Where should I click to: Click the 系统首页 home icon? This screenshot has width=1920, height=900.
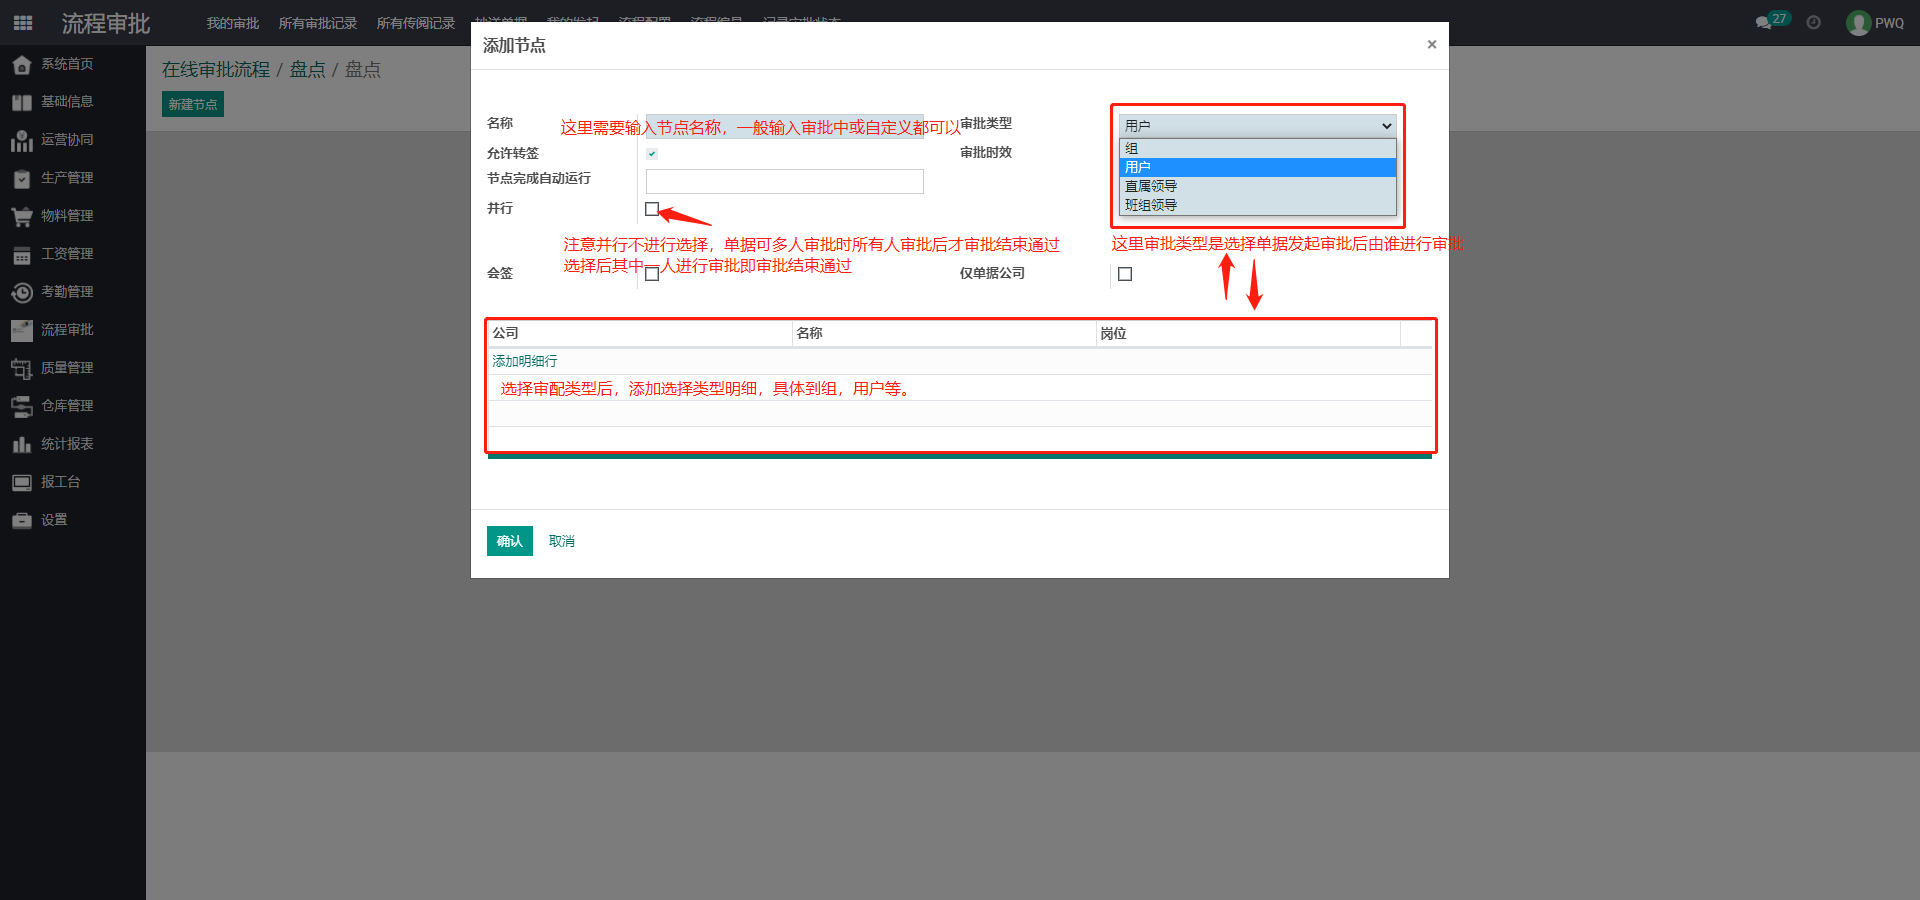point(22,65)
